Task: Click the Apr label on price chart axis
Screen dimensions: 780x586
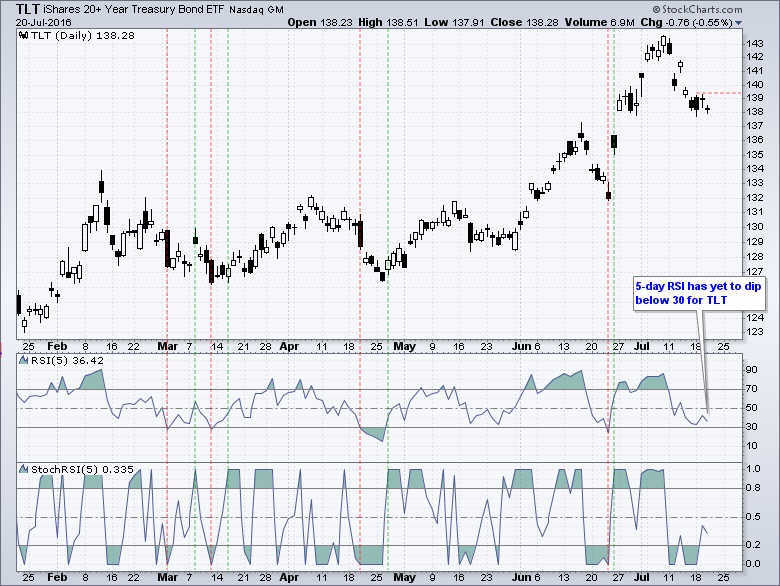Action: 289,346
